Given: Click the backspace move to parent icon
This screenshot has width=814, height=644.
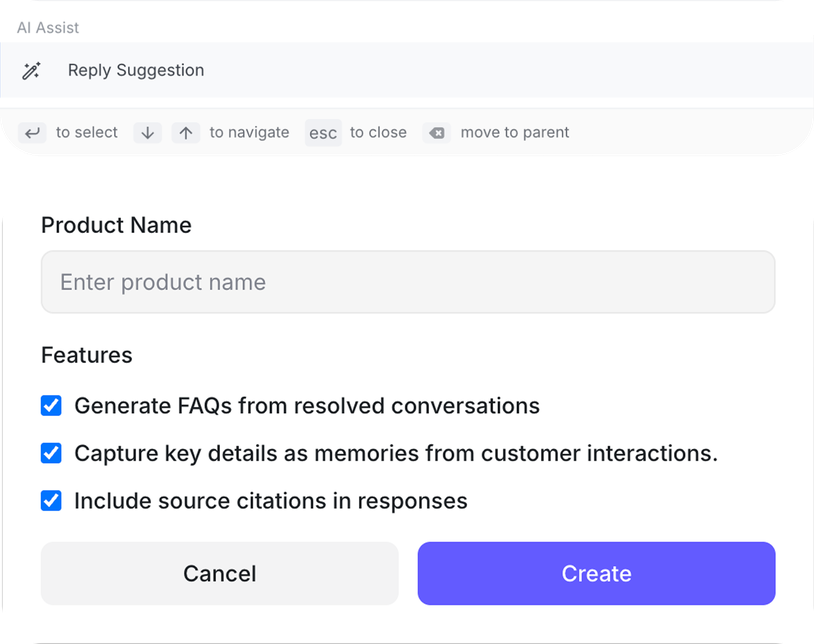Looking at the screenshot, I should pos(436,133).
